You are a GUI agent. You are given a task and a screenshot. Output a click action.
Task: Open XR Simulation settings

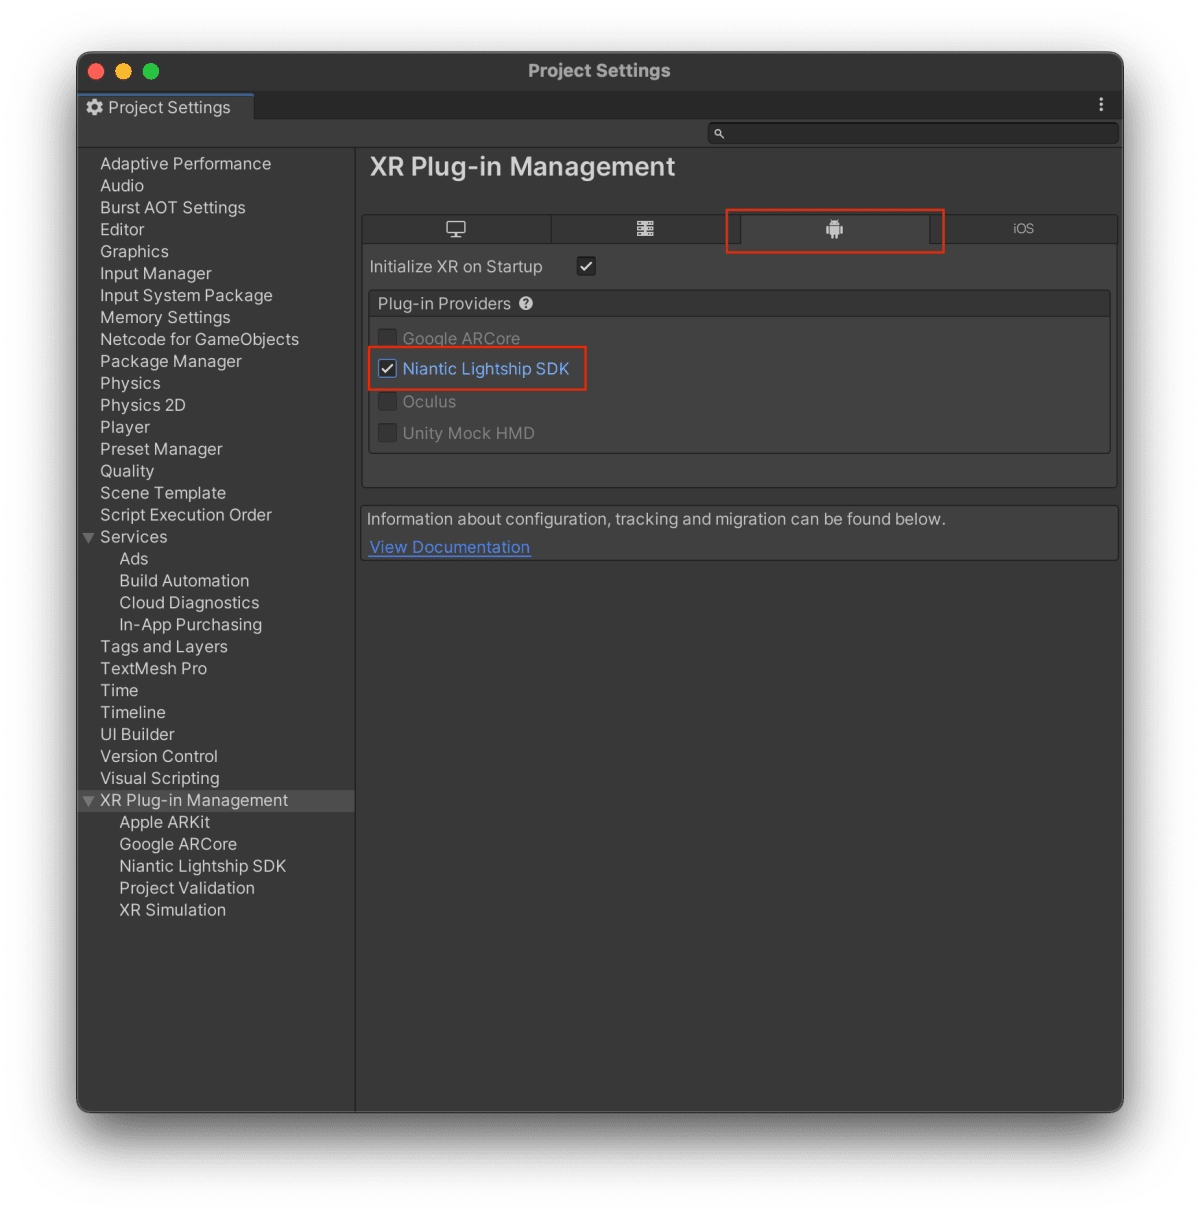point(173,912)
